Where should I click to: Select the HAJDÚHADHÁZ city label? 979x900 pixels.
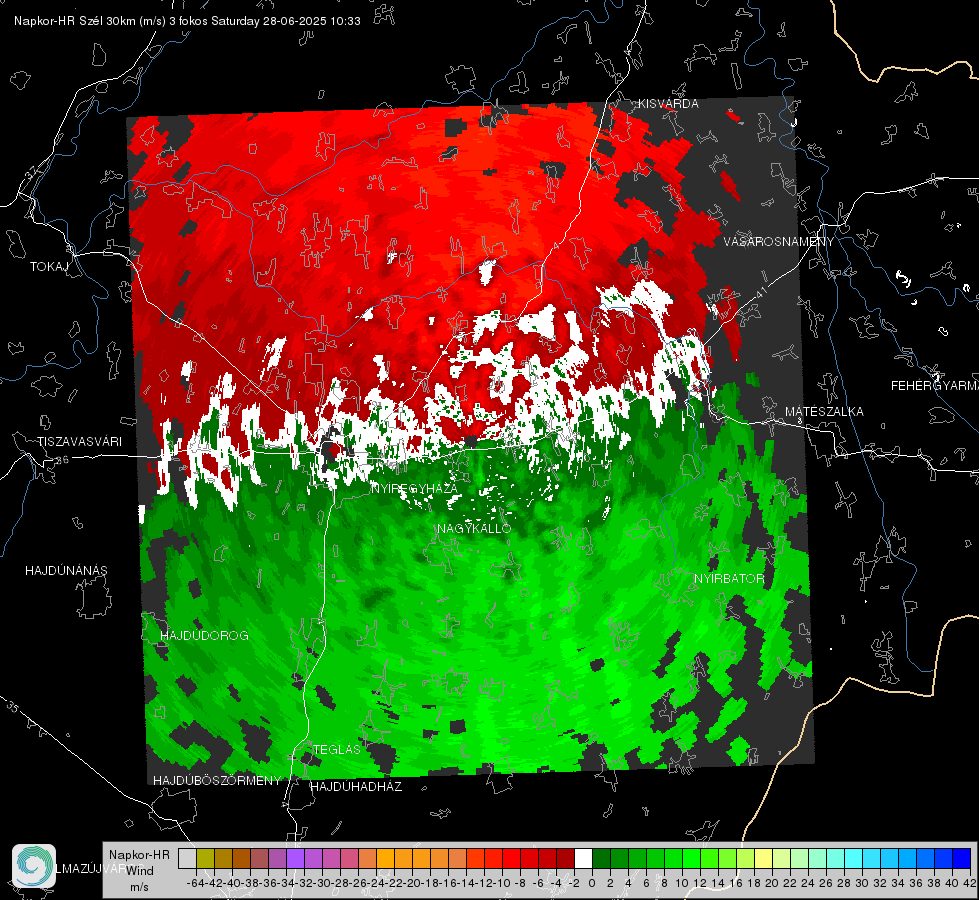tap(356, 787)
